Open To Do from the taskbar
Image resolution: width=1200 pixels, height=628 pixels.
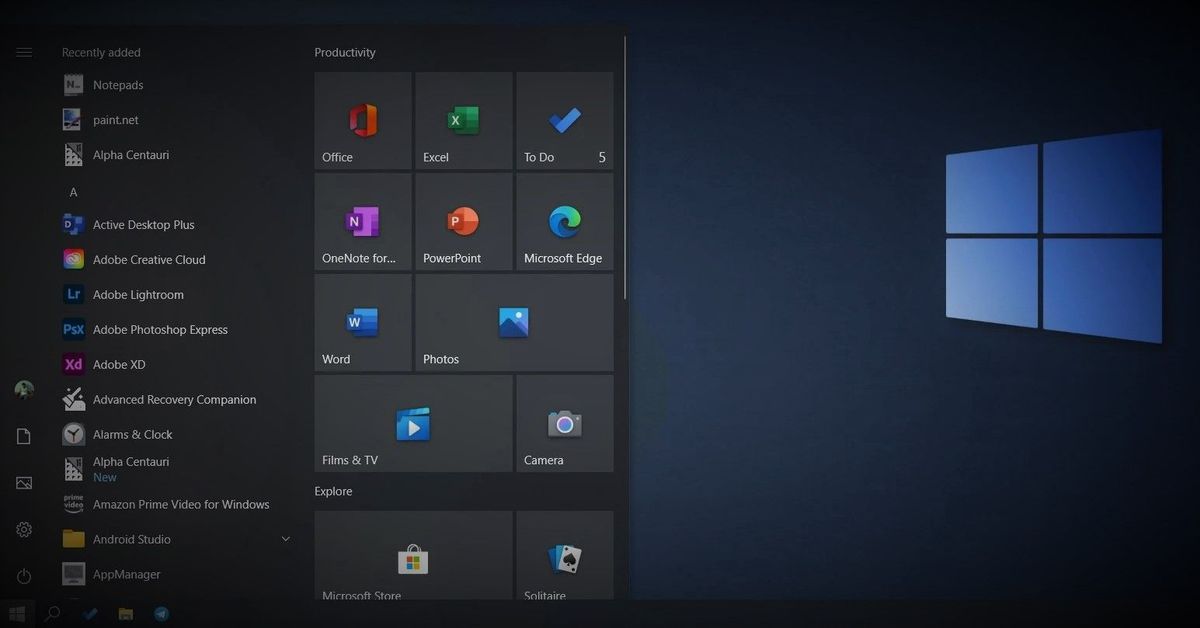(x=90, y=614)
